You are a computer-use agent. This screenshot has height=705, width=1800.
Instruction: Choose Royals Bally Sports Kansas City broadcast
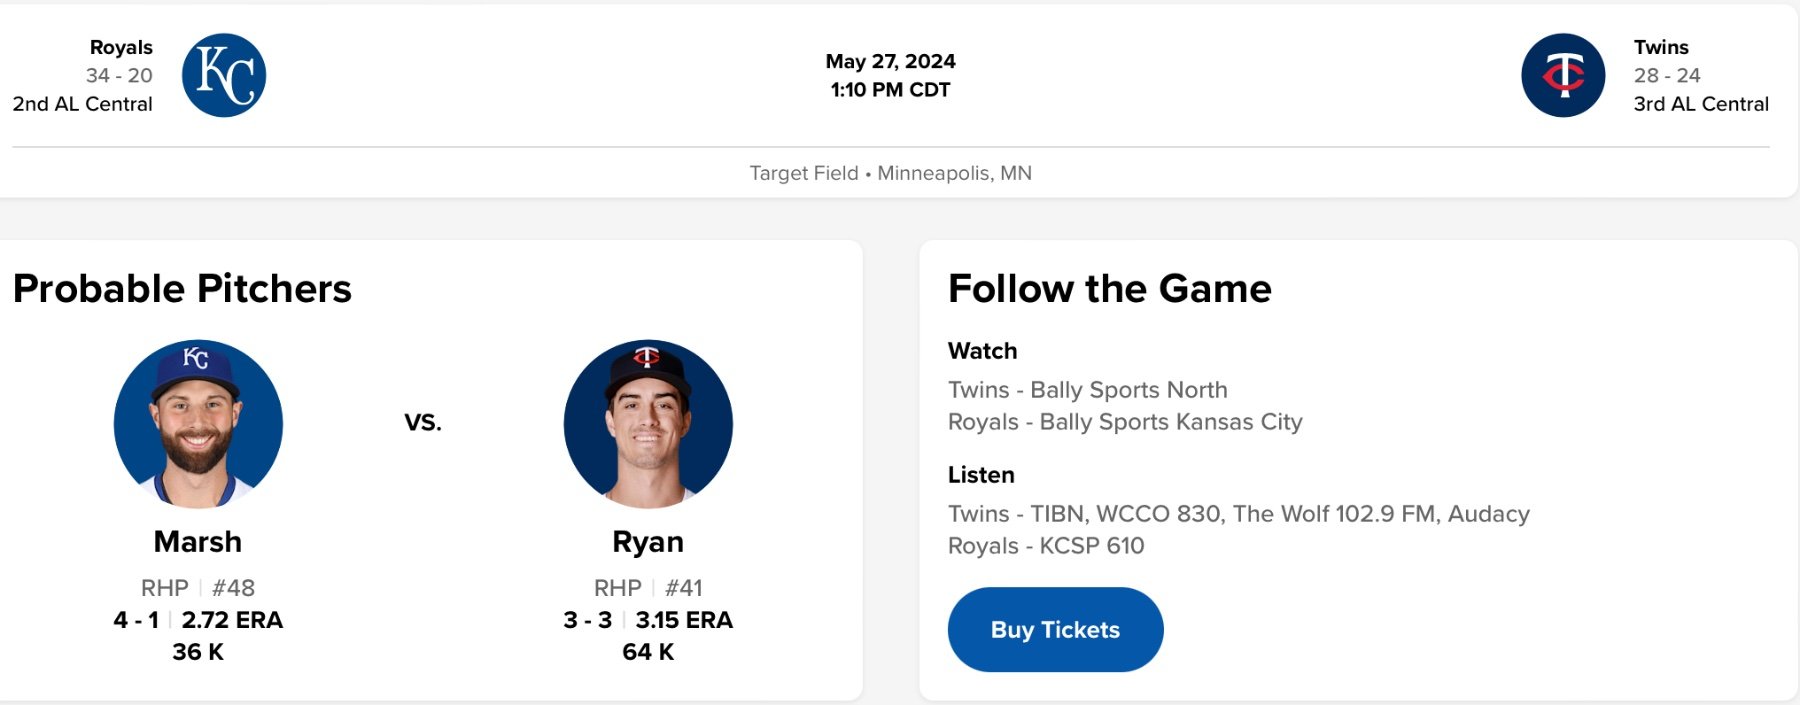pos(1125,422)
